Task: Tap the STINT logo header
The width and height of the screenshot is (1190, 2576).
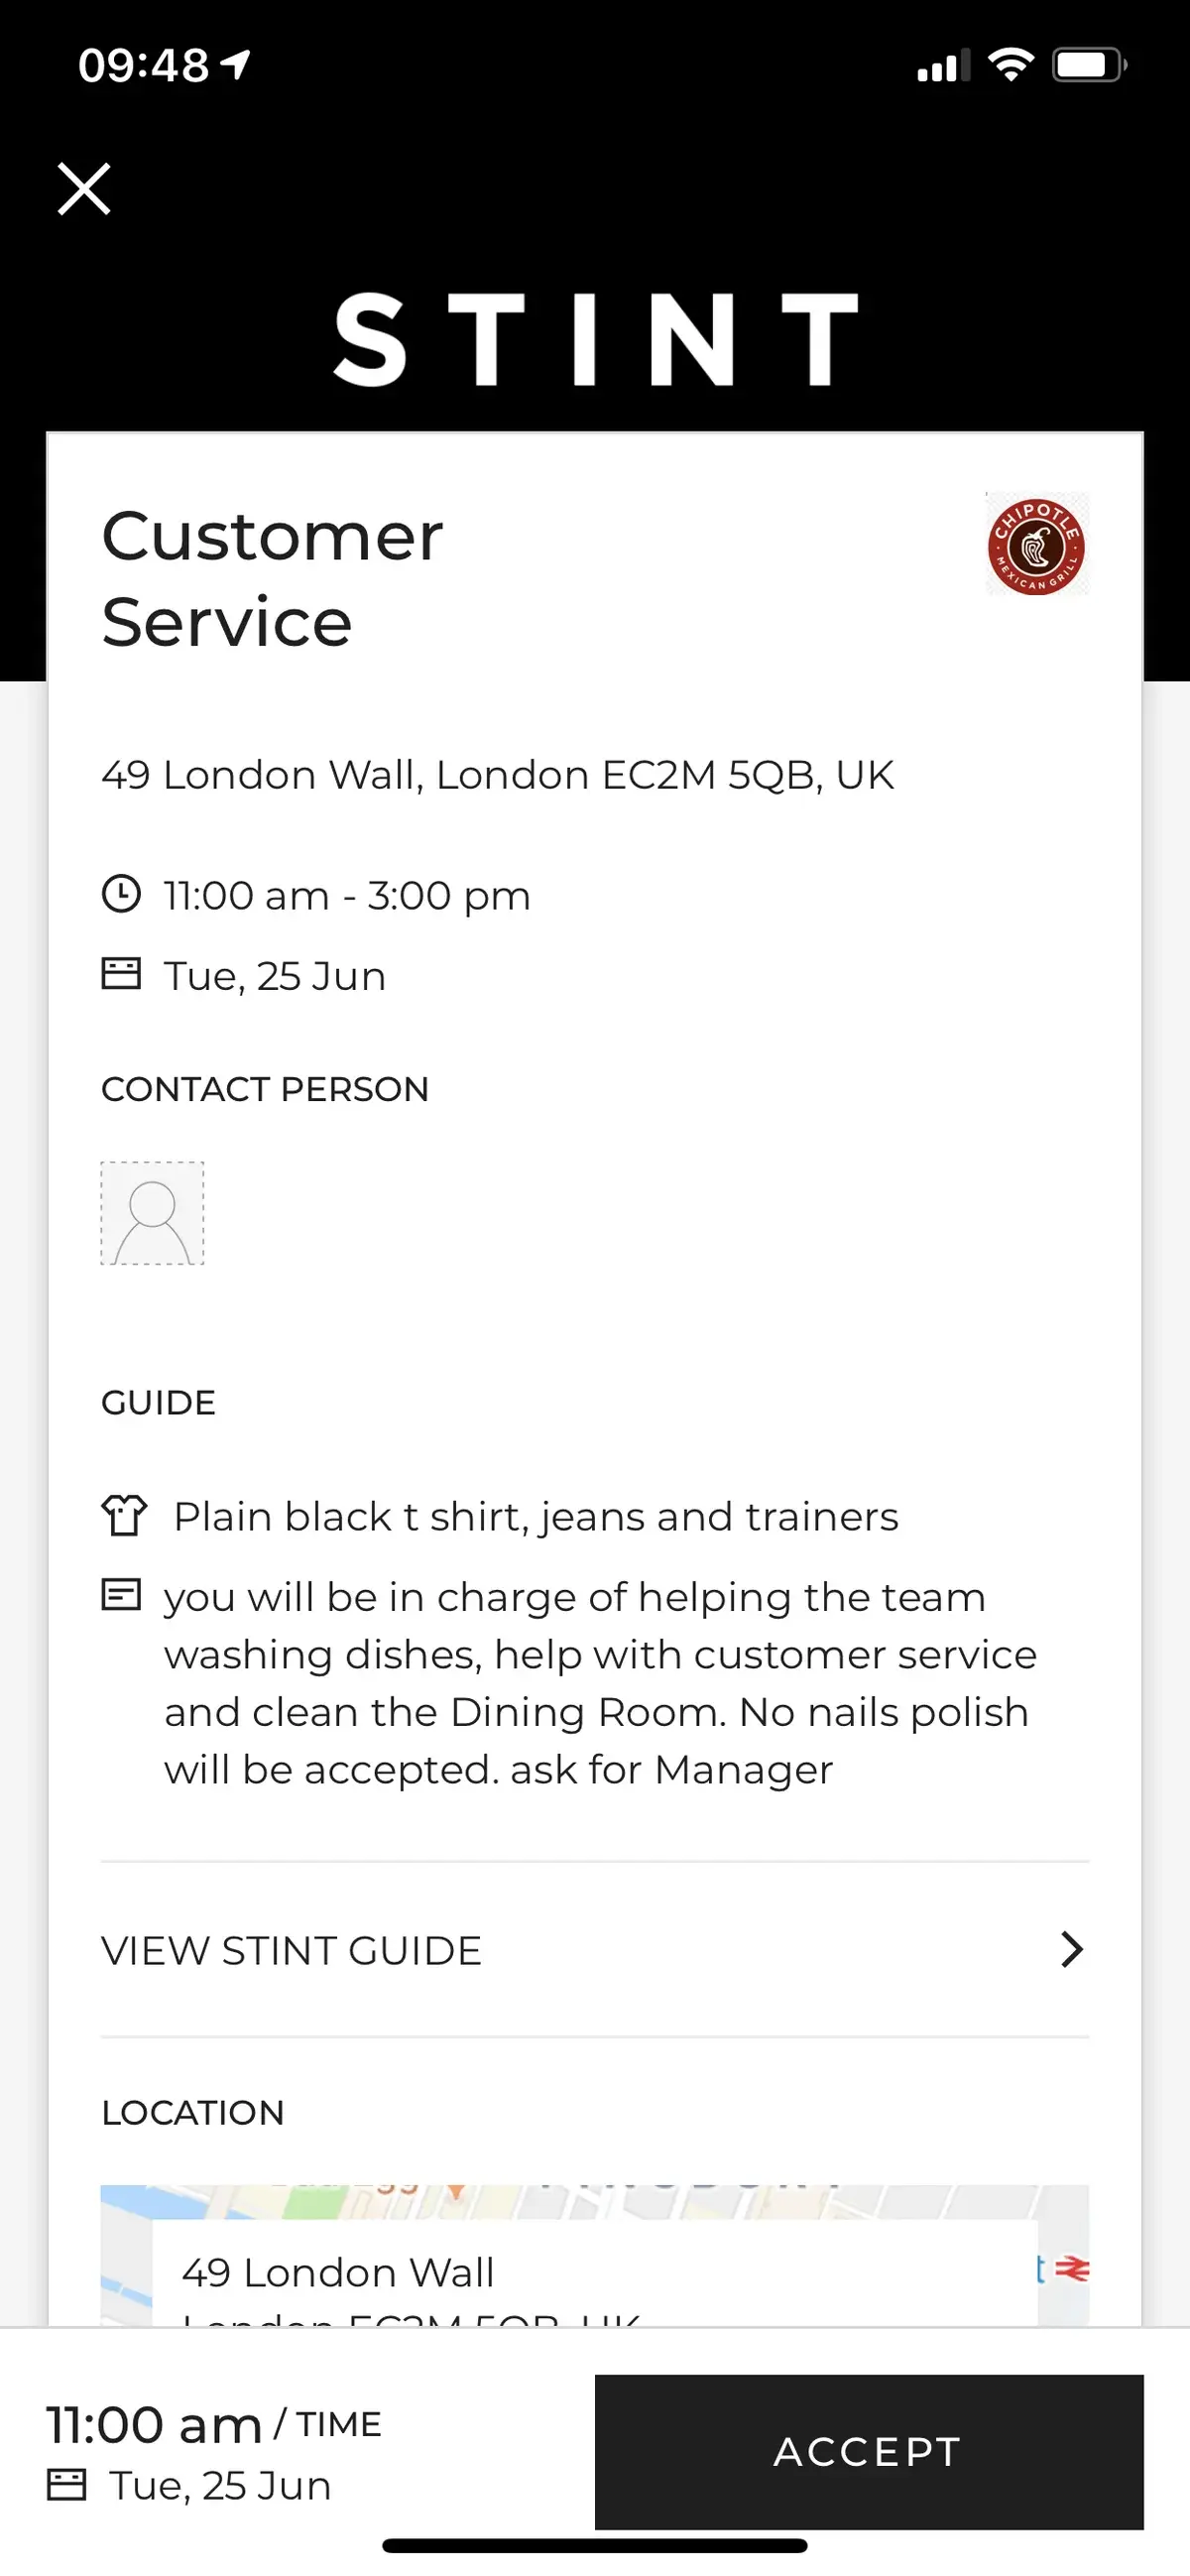Action: (x=595, y=340)
